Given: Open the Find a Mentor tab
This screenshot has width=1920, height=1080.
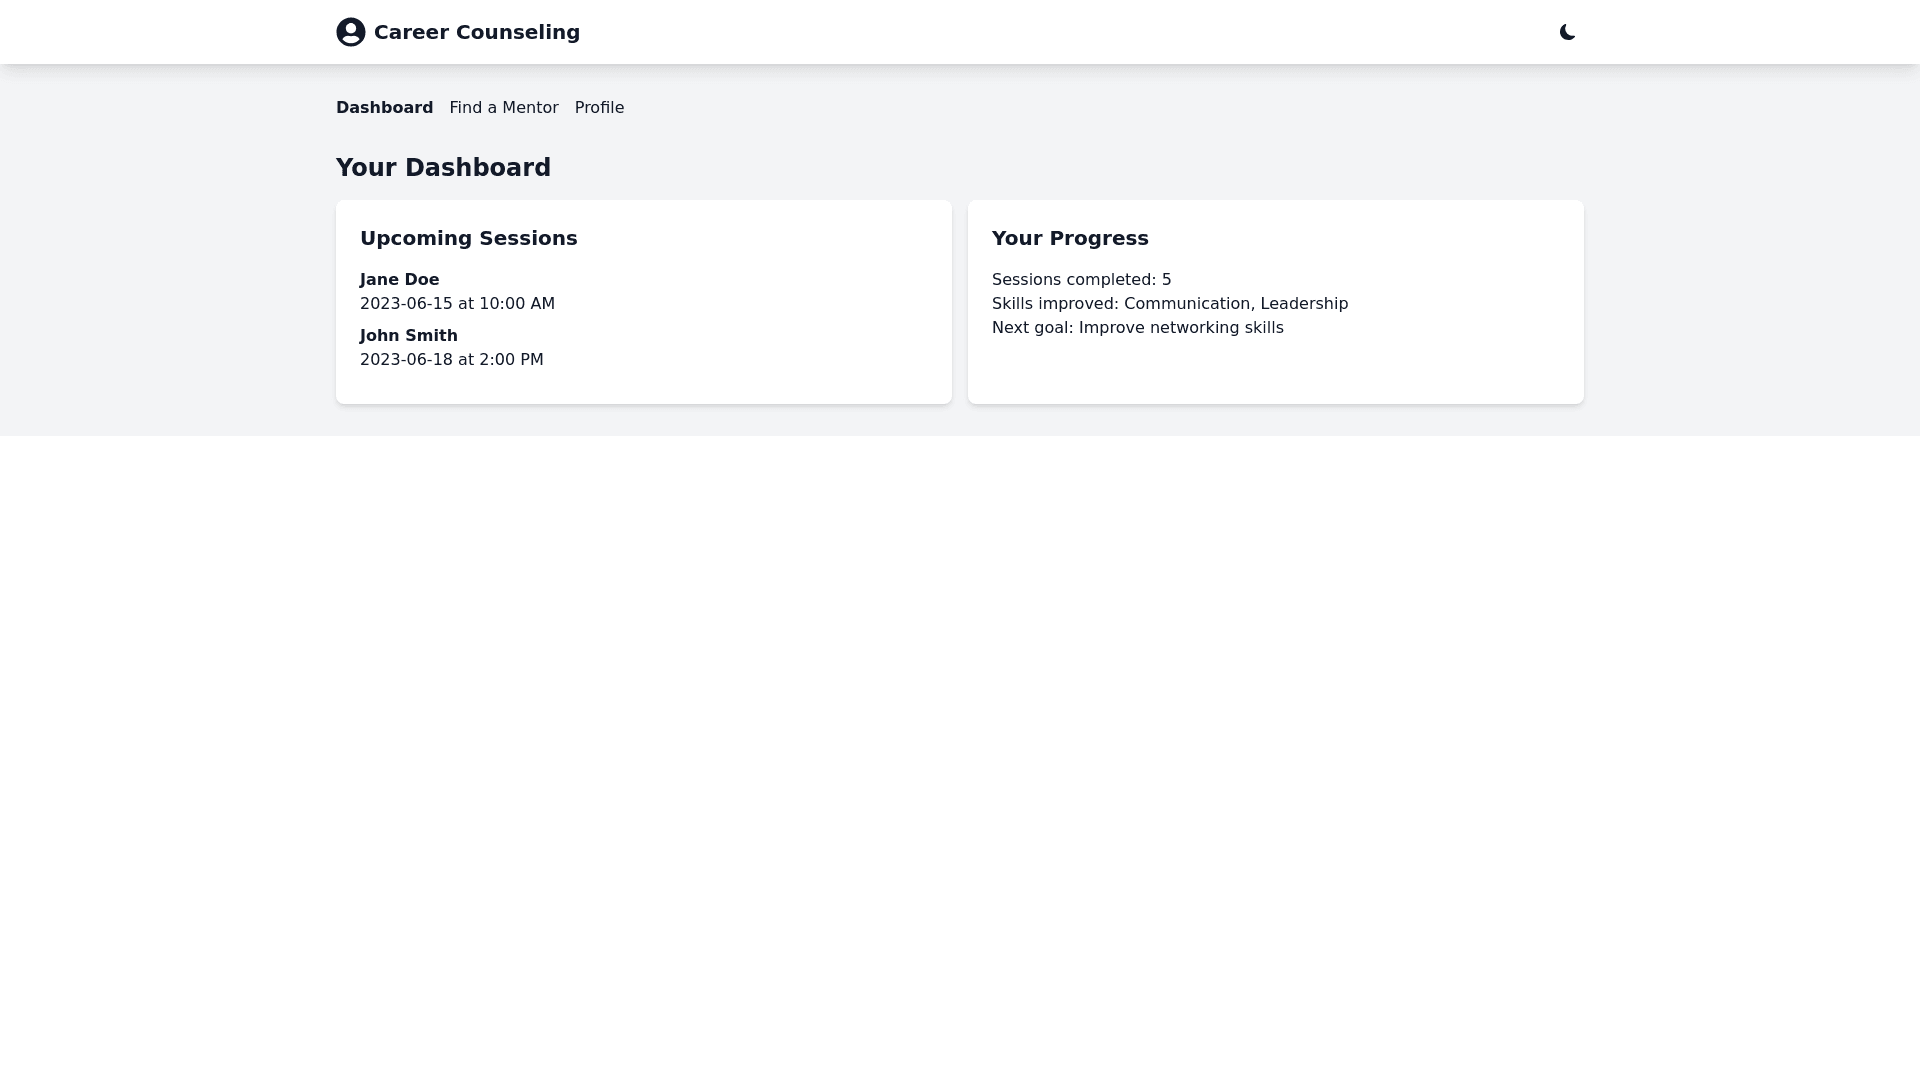Looking at the screenshot, I should point(503,107).
